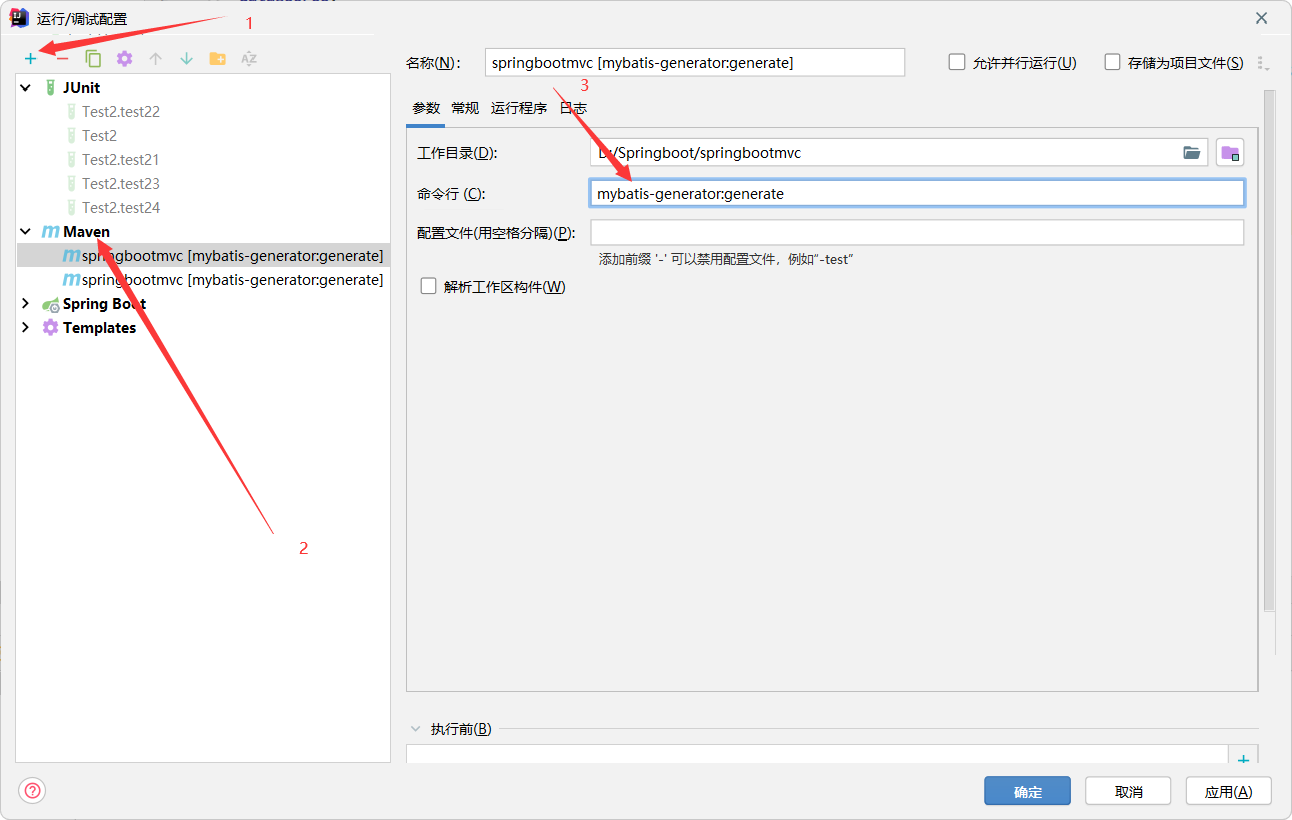Enable the 允许并行运行 checkbox

tap(957, 62)
